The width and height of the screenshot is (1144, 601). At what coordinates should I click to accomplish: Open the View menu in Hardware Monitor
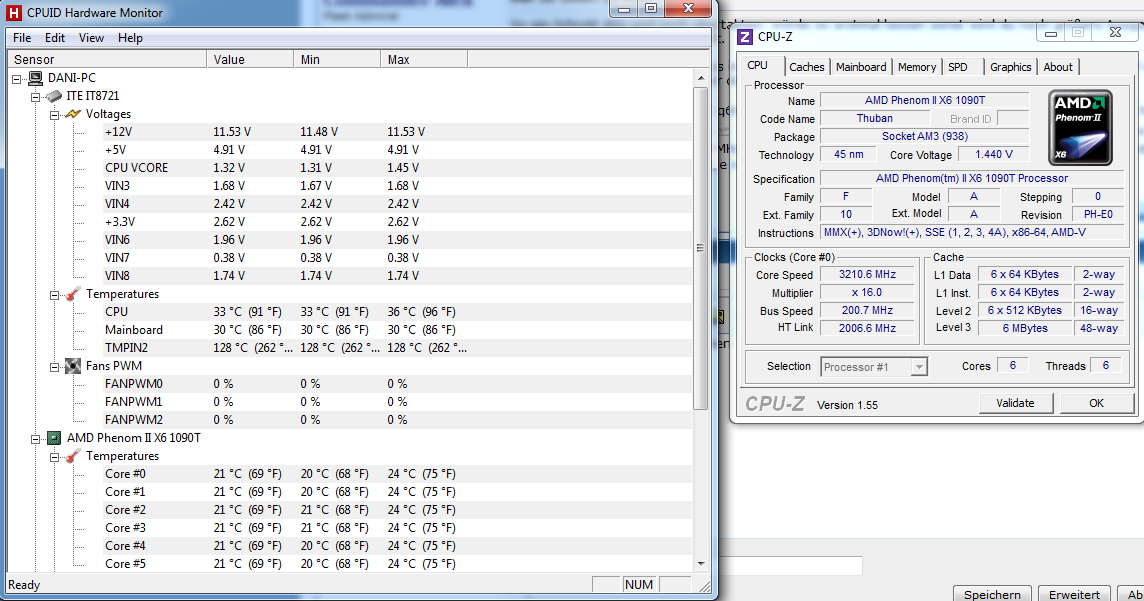tap(91, 38)
